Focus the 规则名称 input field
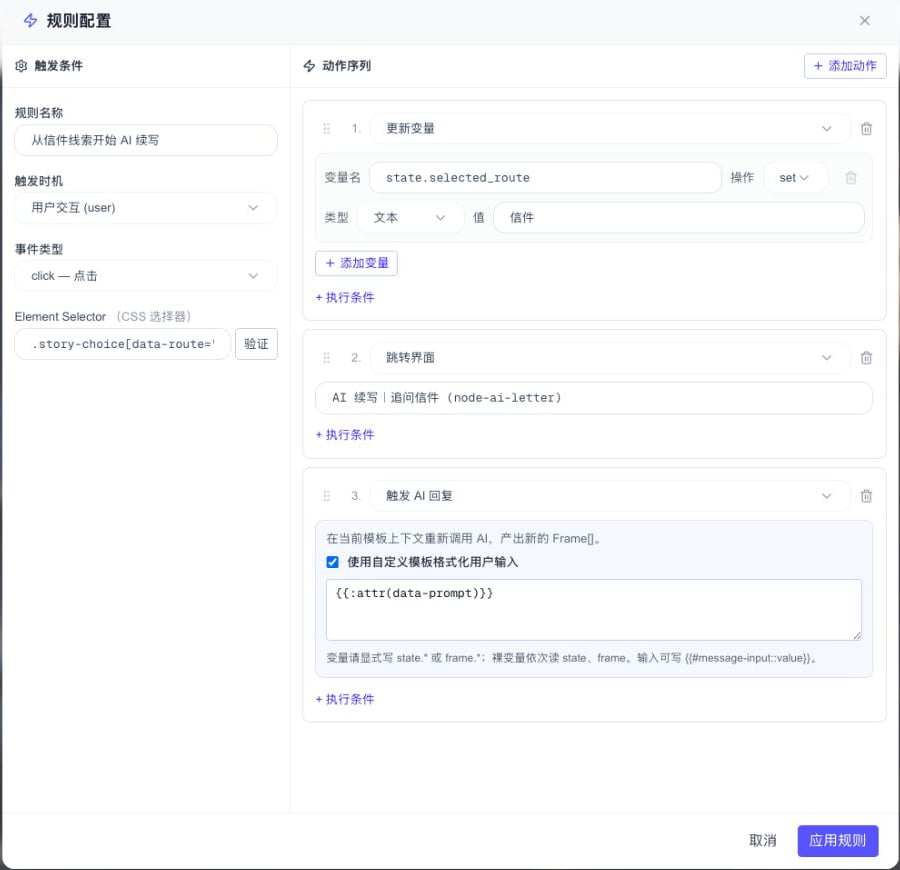Image resolution: width=900 pixels, height=870 pixels. (x=146, y=140)
